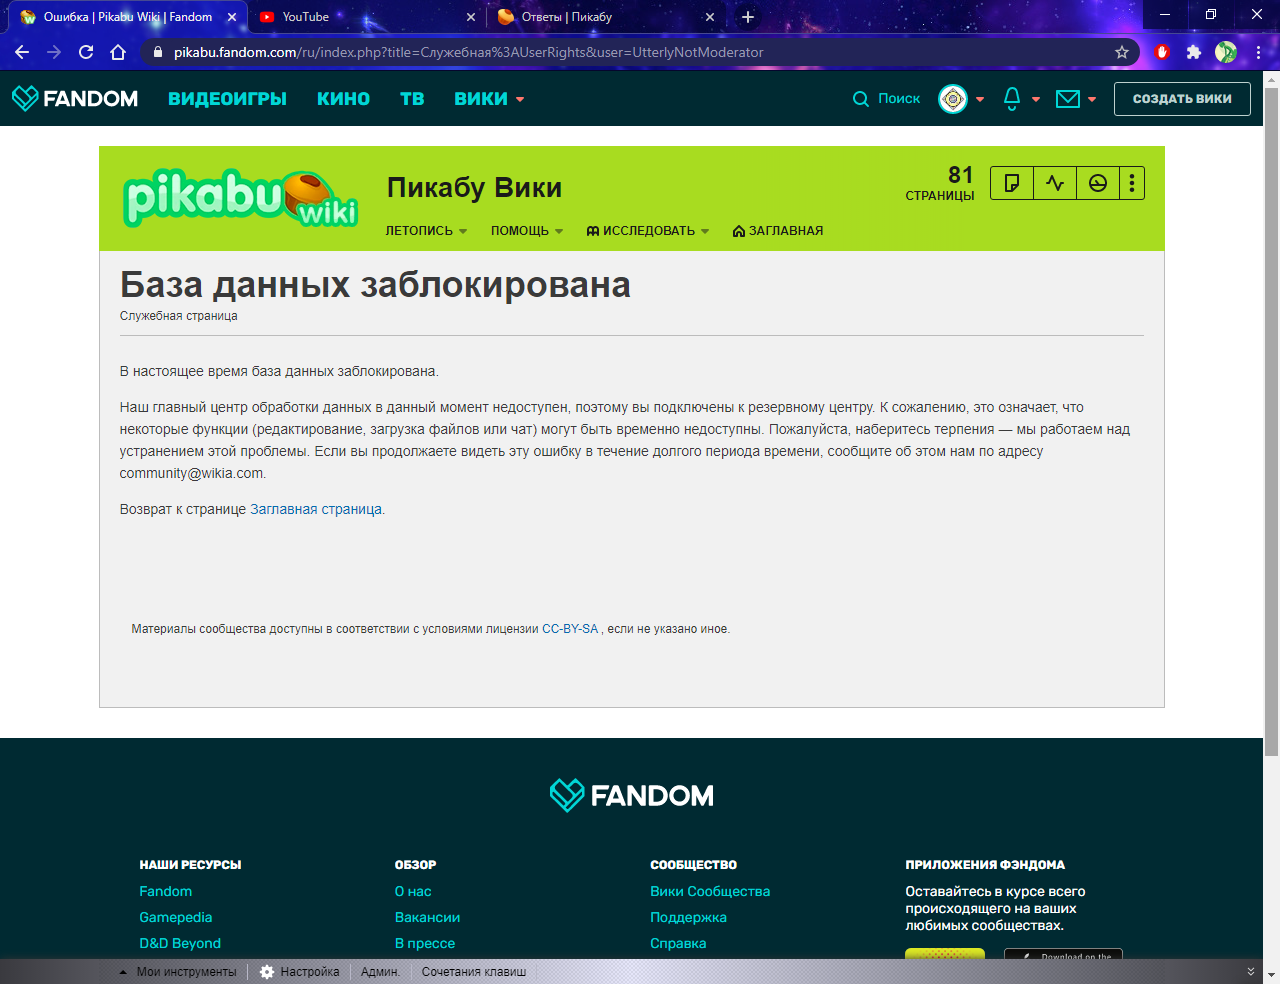Open the Fandom footer link
Viewport: 1280px width, 984px height.
pyautogui.click(x=166, y=891)
